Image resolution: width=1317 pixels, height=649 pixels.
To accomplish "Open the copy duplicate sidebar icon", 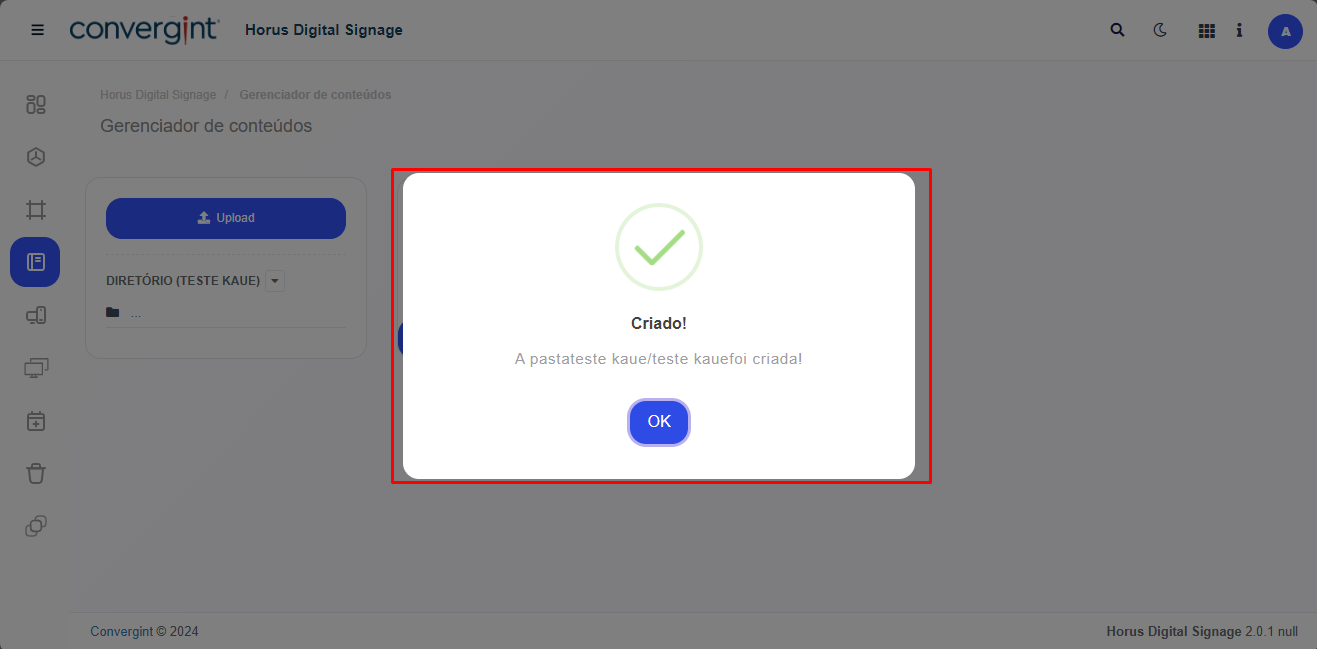I will point(36,526).
